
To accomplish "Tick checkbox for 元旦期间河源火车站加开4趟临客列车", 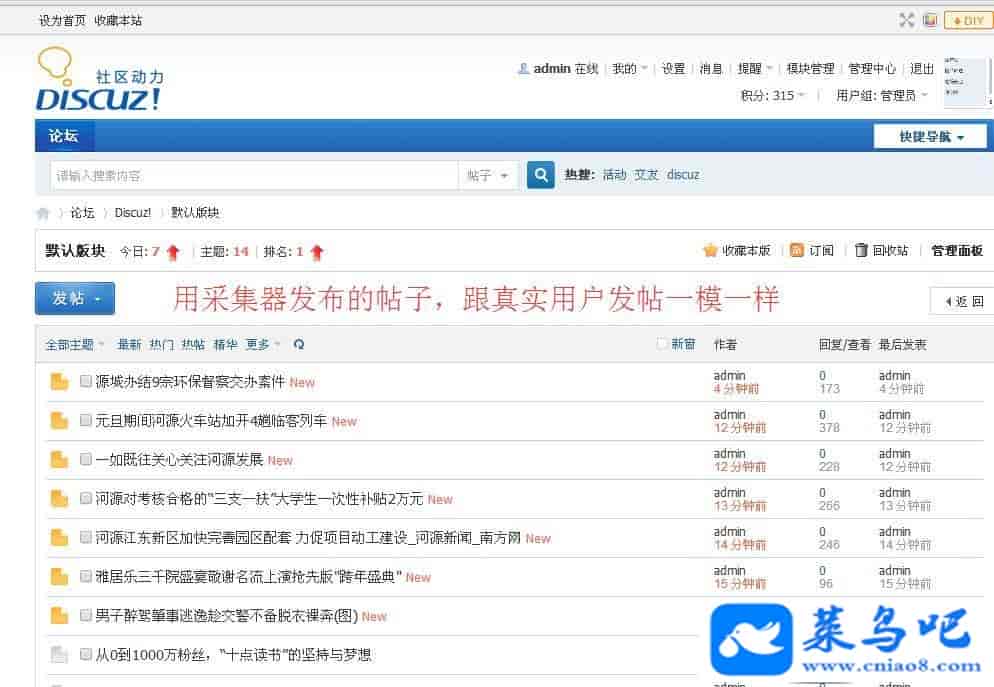I will click(86, 421).
